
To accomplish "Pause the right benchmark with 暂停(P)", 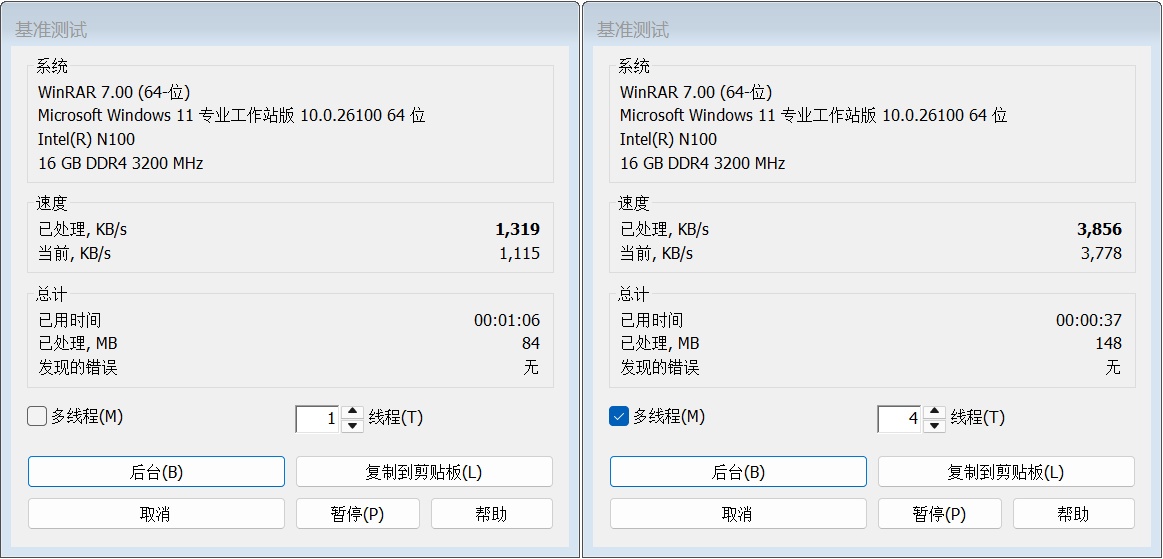I will coord(940,514).
